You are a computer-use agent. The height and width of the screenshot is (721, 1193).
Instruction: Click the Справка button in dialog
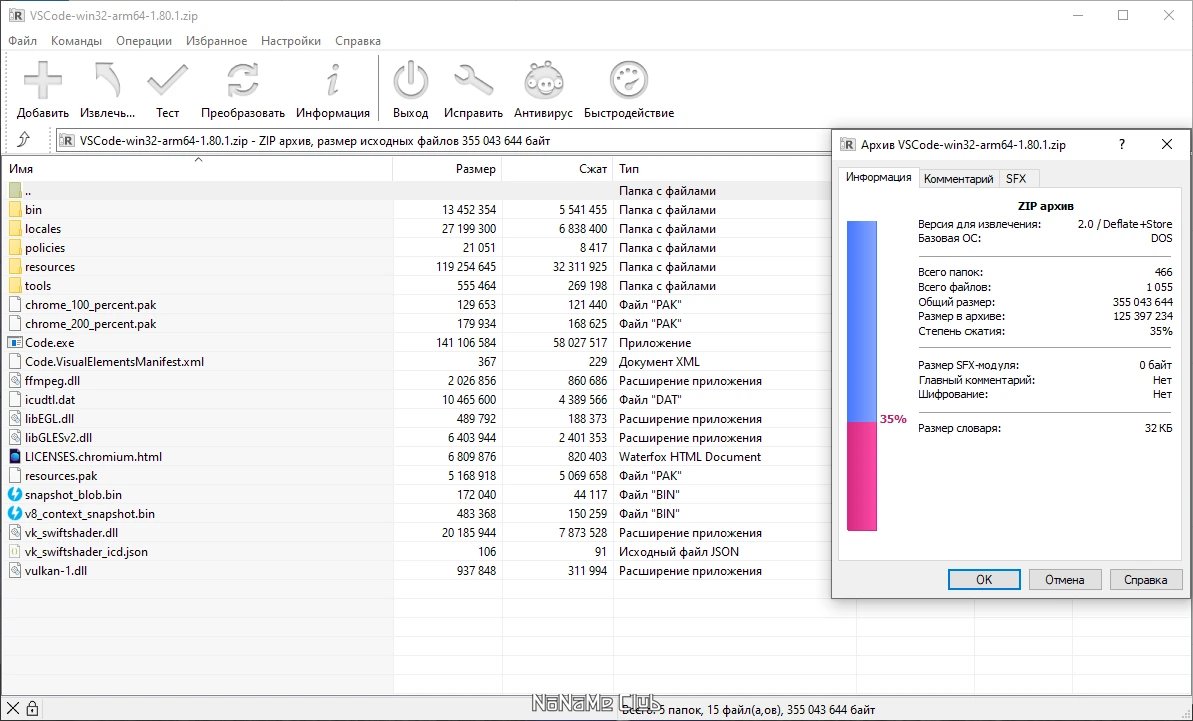click(x=1145, y=579)
